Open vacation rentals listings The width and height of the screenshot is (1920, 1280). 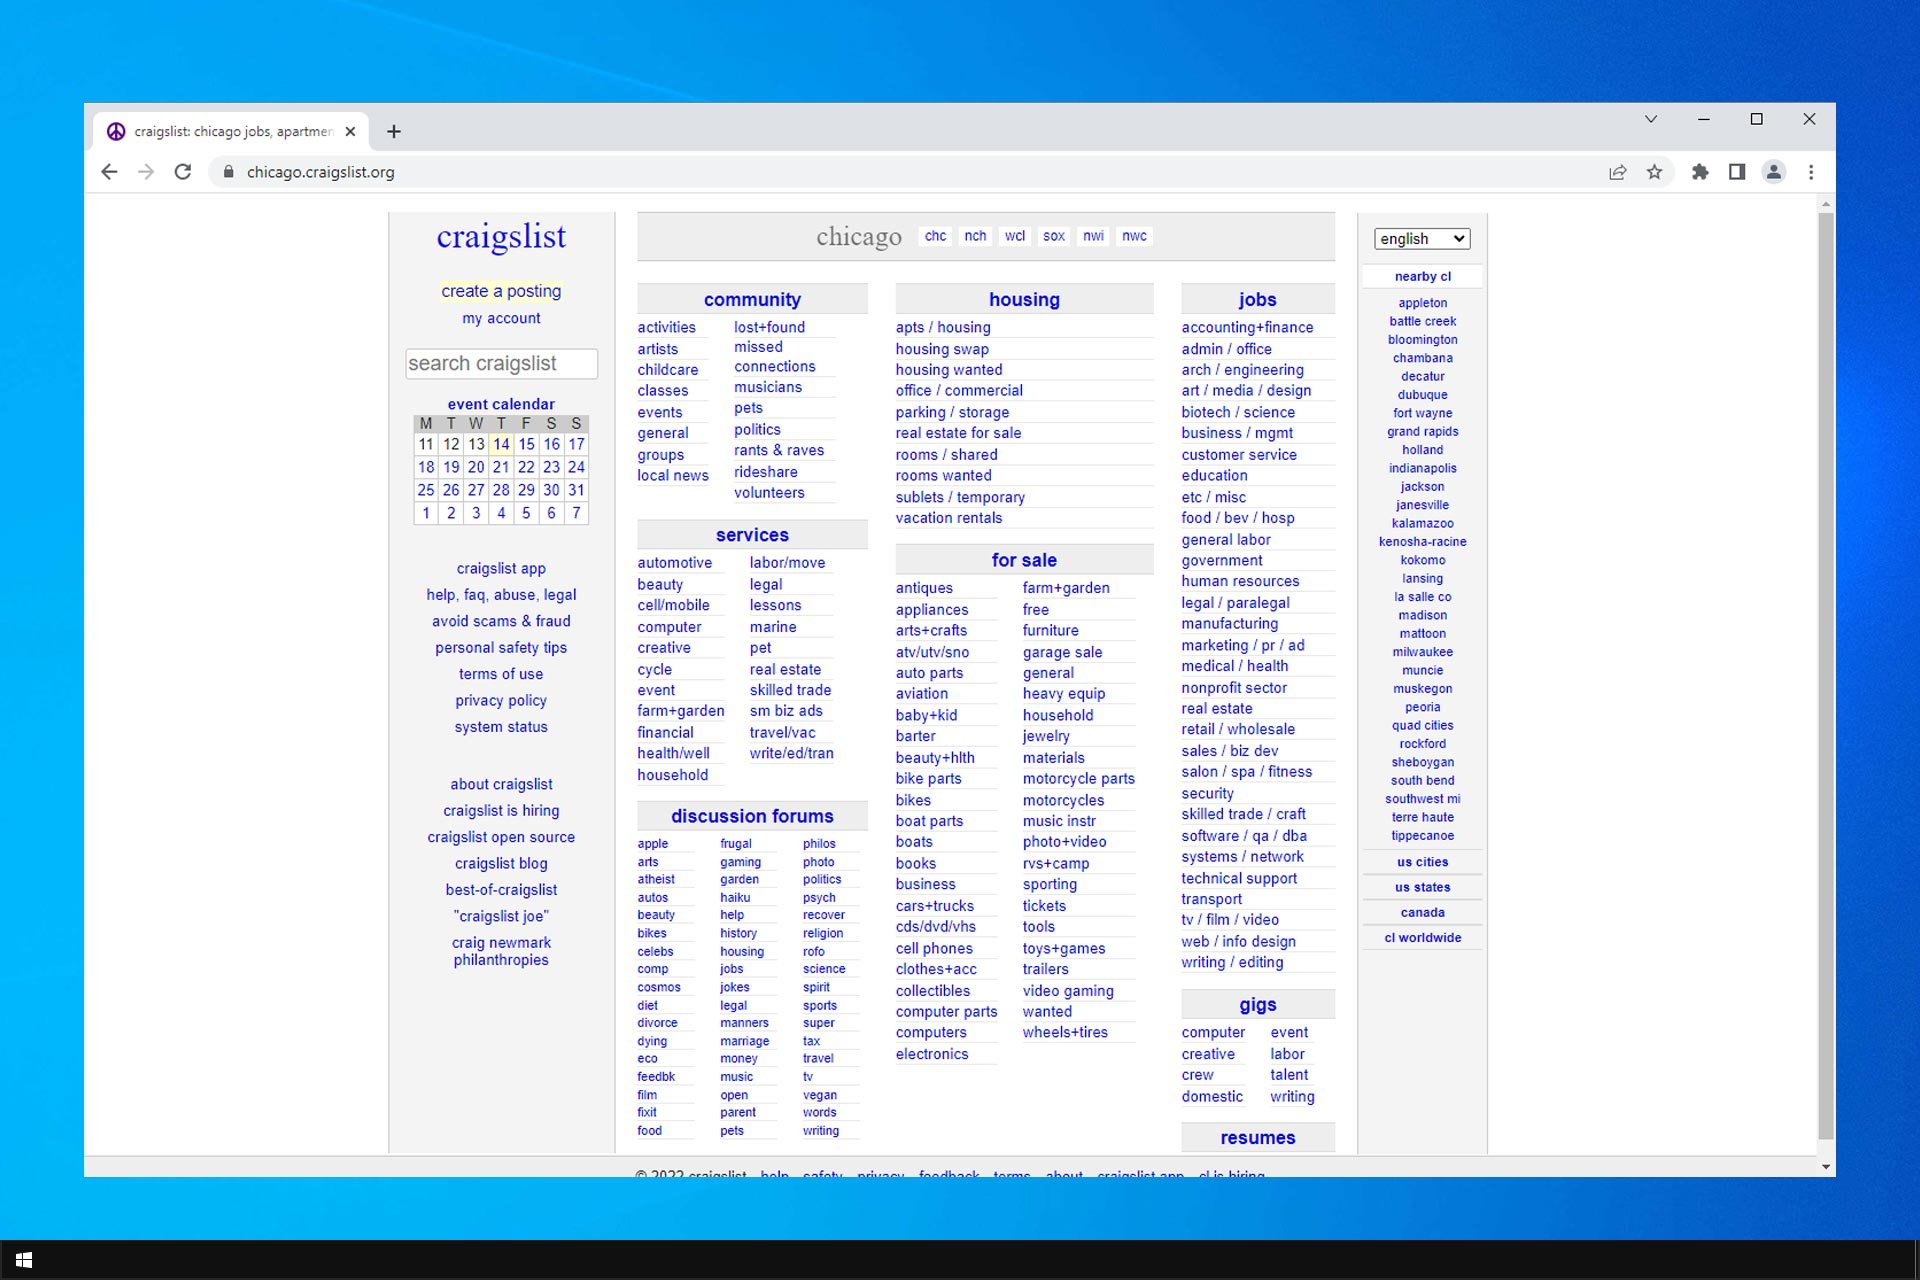point(949,518)
